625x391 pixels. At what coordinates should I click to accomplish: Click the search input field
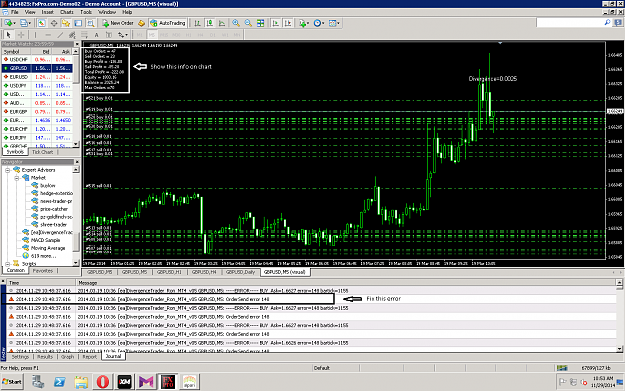point(570,23)
